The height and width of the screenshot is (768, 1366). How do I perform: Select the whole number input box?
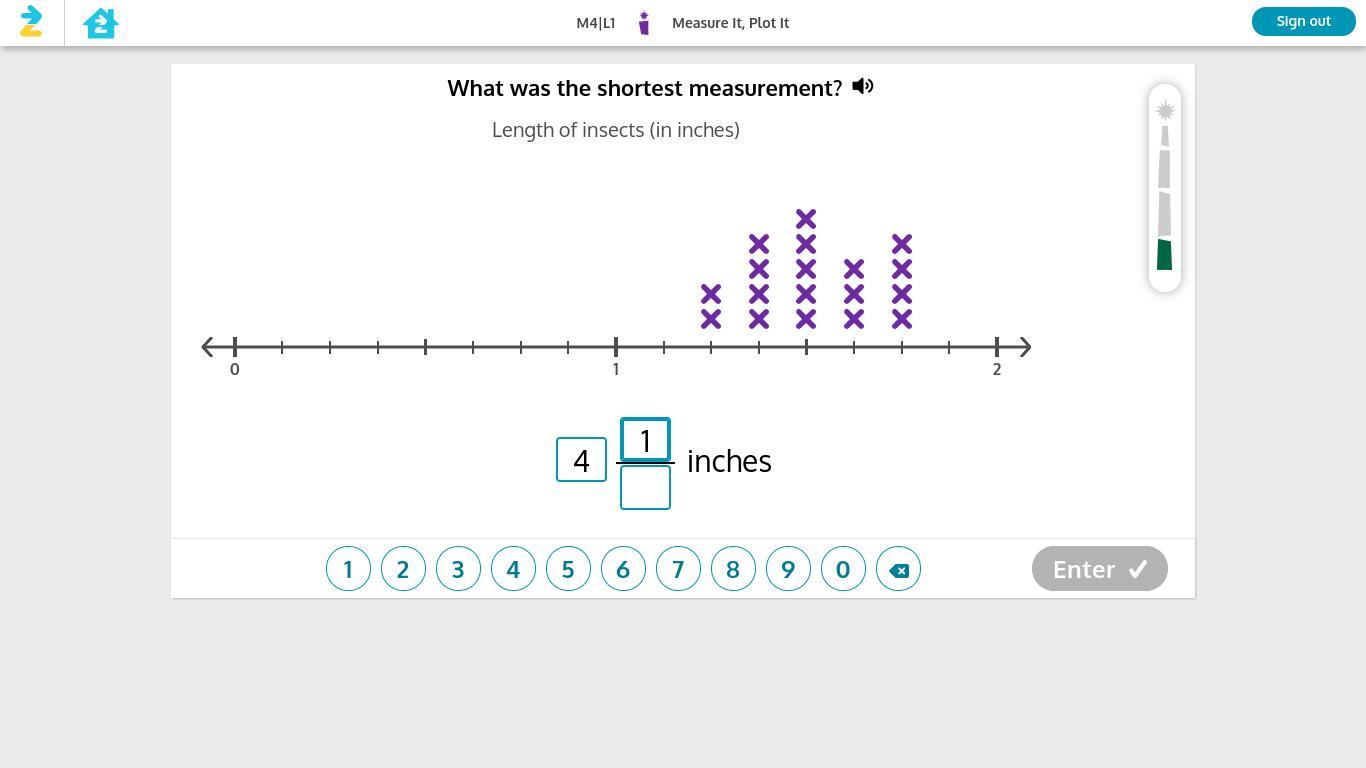coord(581,460)
